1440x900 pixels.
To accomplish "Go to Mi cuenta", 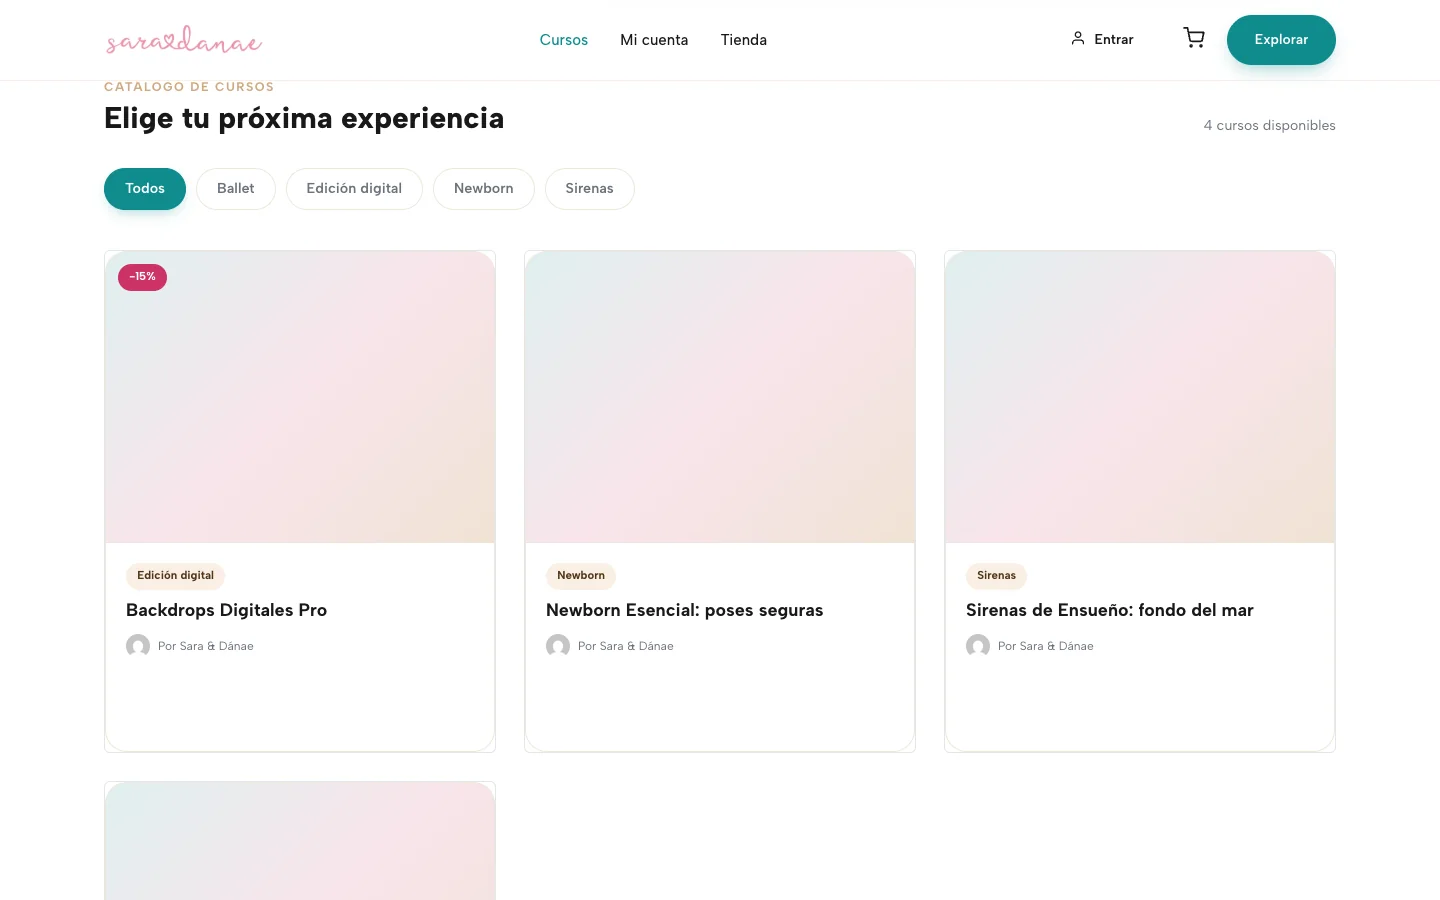I will click(x=654, y=40).
